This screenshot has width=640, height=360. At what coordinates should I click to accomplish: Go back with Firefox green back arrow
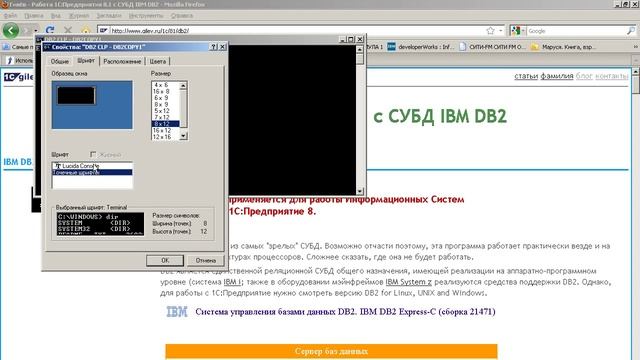(x=11, y=30)
